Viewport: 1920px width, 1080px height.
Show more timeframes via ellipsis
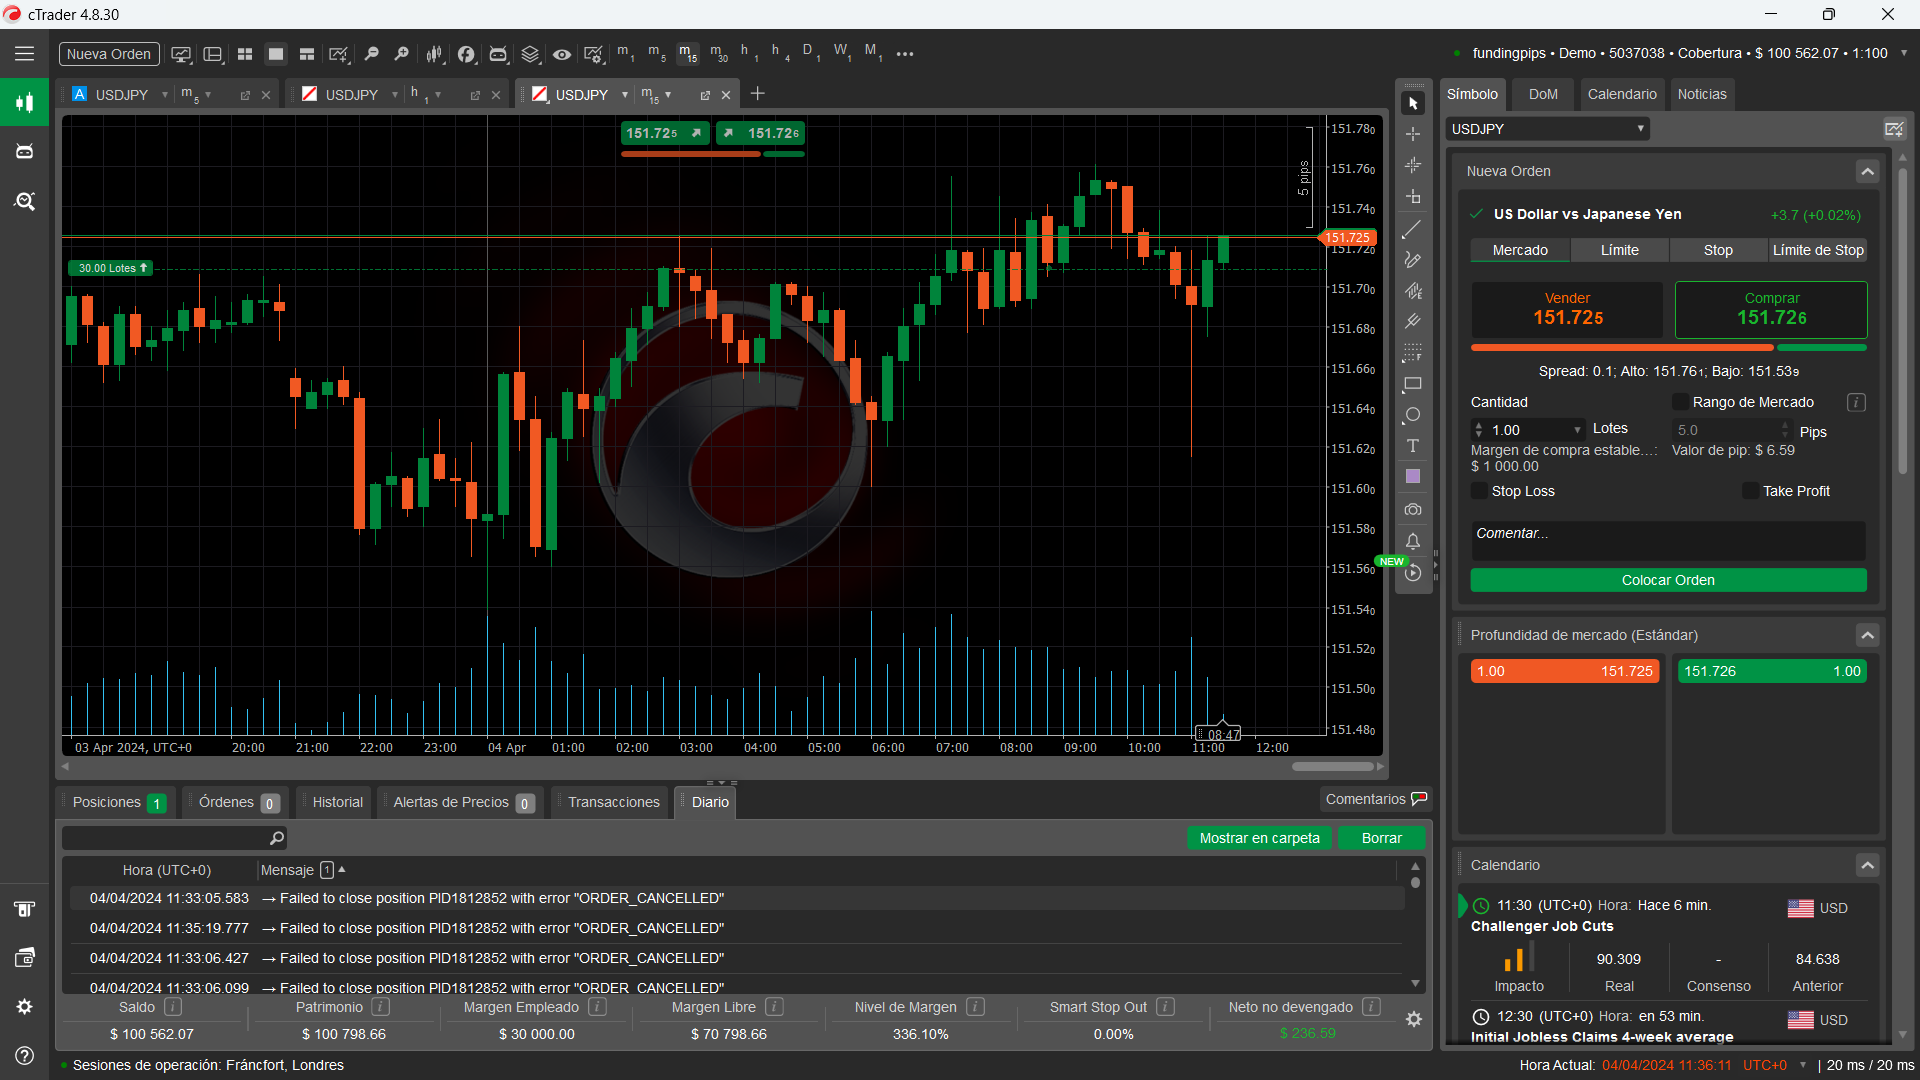tap(905, 54)
